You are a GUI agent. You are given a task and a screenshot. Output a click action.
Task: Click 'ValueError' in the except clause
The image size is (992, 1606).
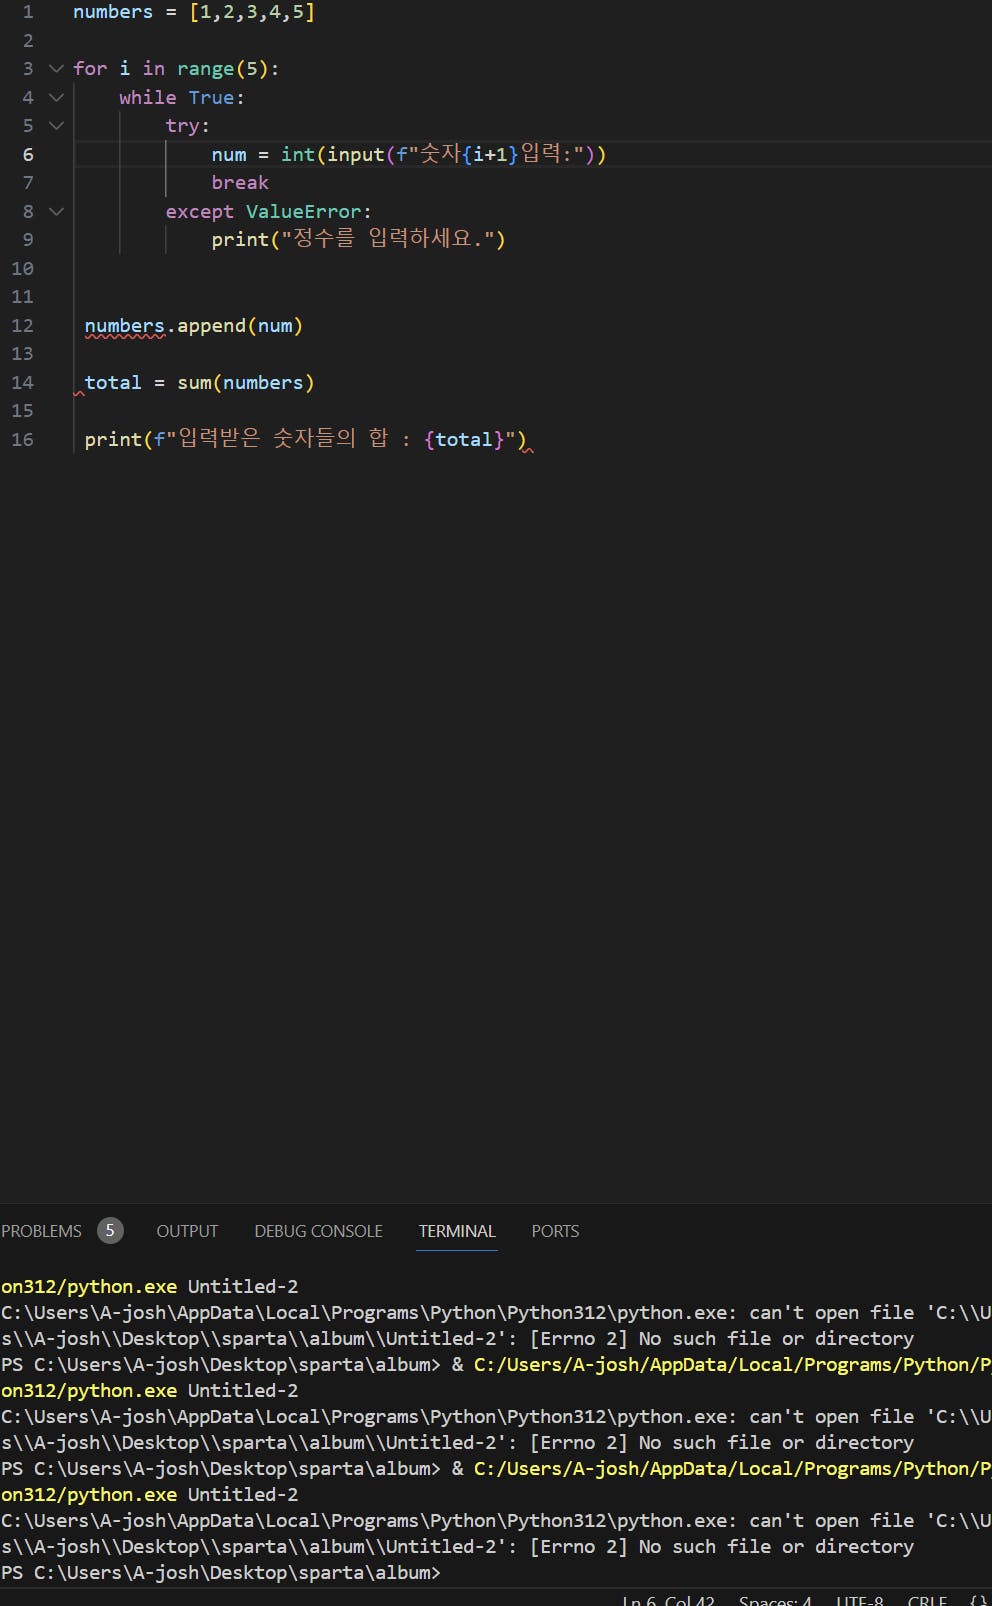(303, 212)
